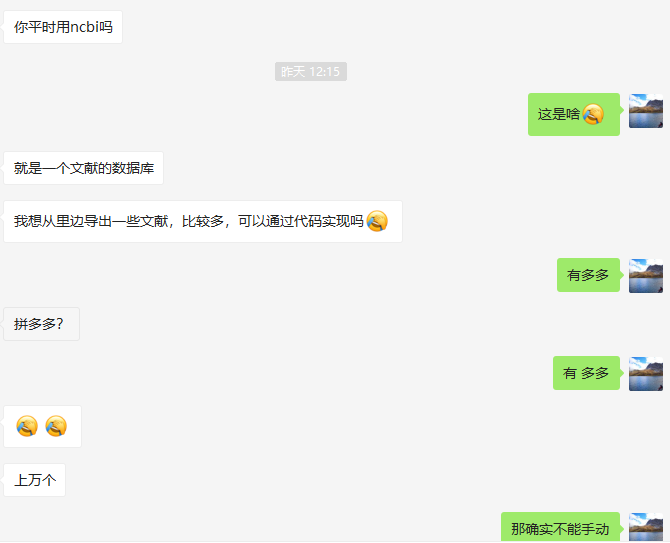The width and height of the screenshot is (670, 543).
Task: Click the '昨天 12:15' timestamp label
Action: pyautogui.click(x=311, y=71)
